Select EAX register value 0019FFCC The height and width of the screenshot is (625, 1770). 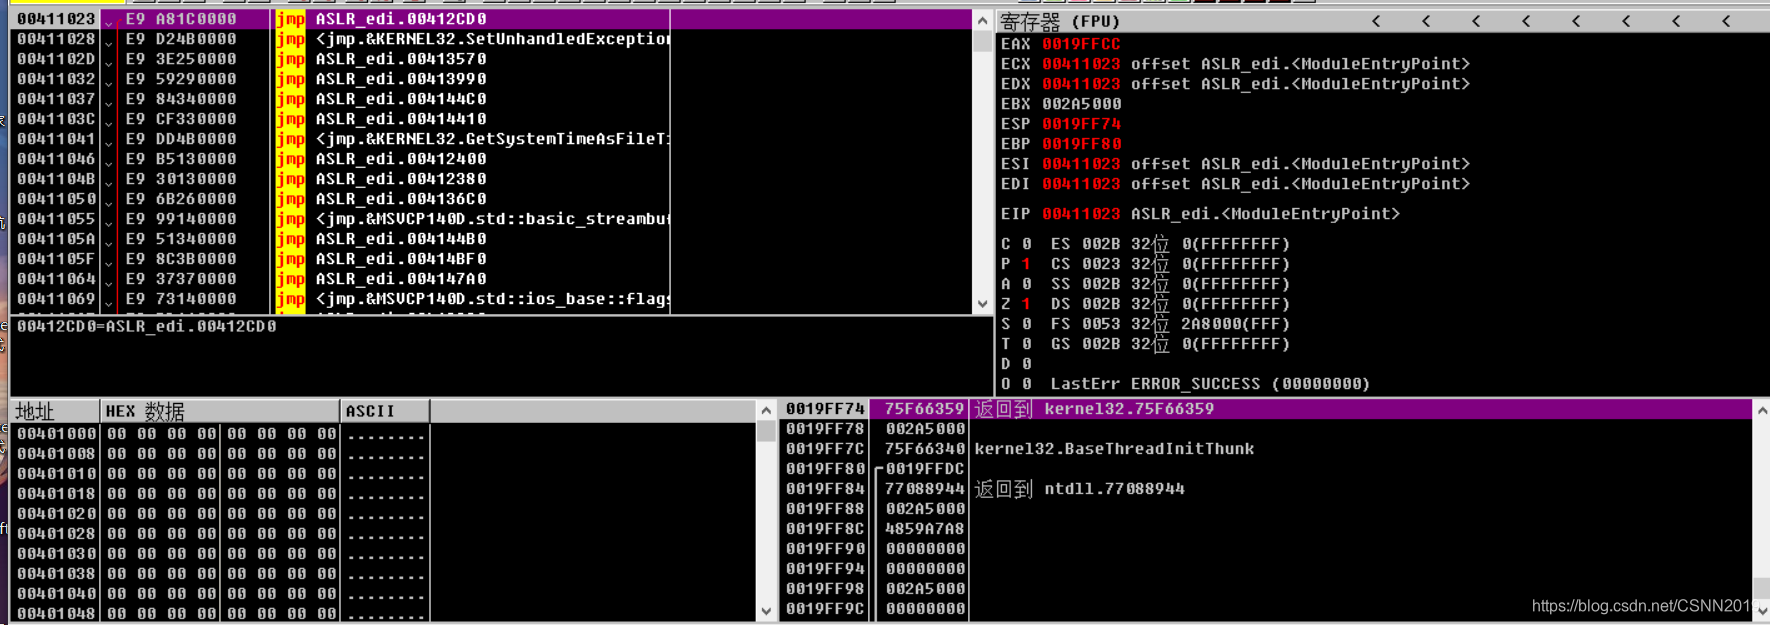[x=1081, y=44]
